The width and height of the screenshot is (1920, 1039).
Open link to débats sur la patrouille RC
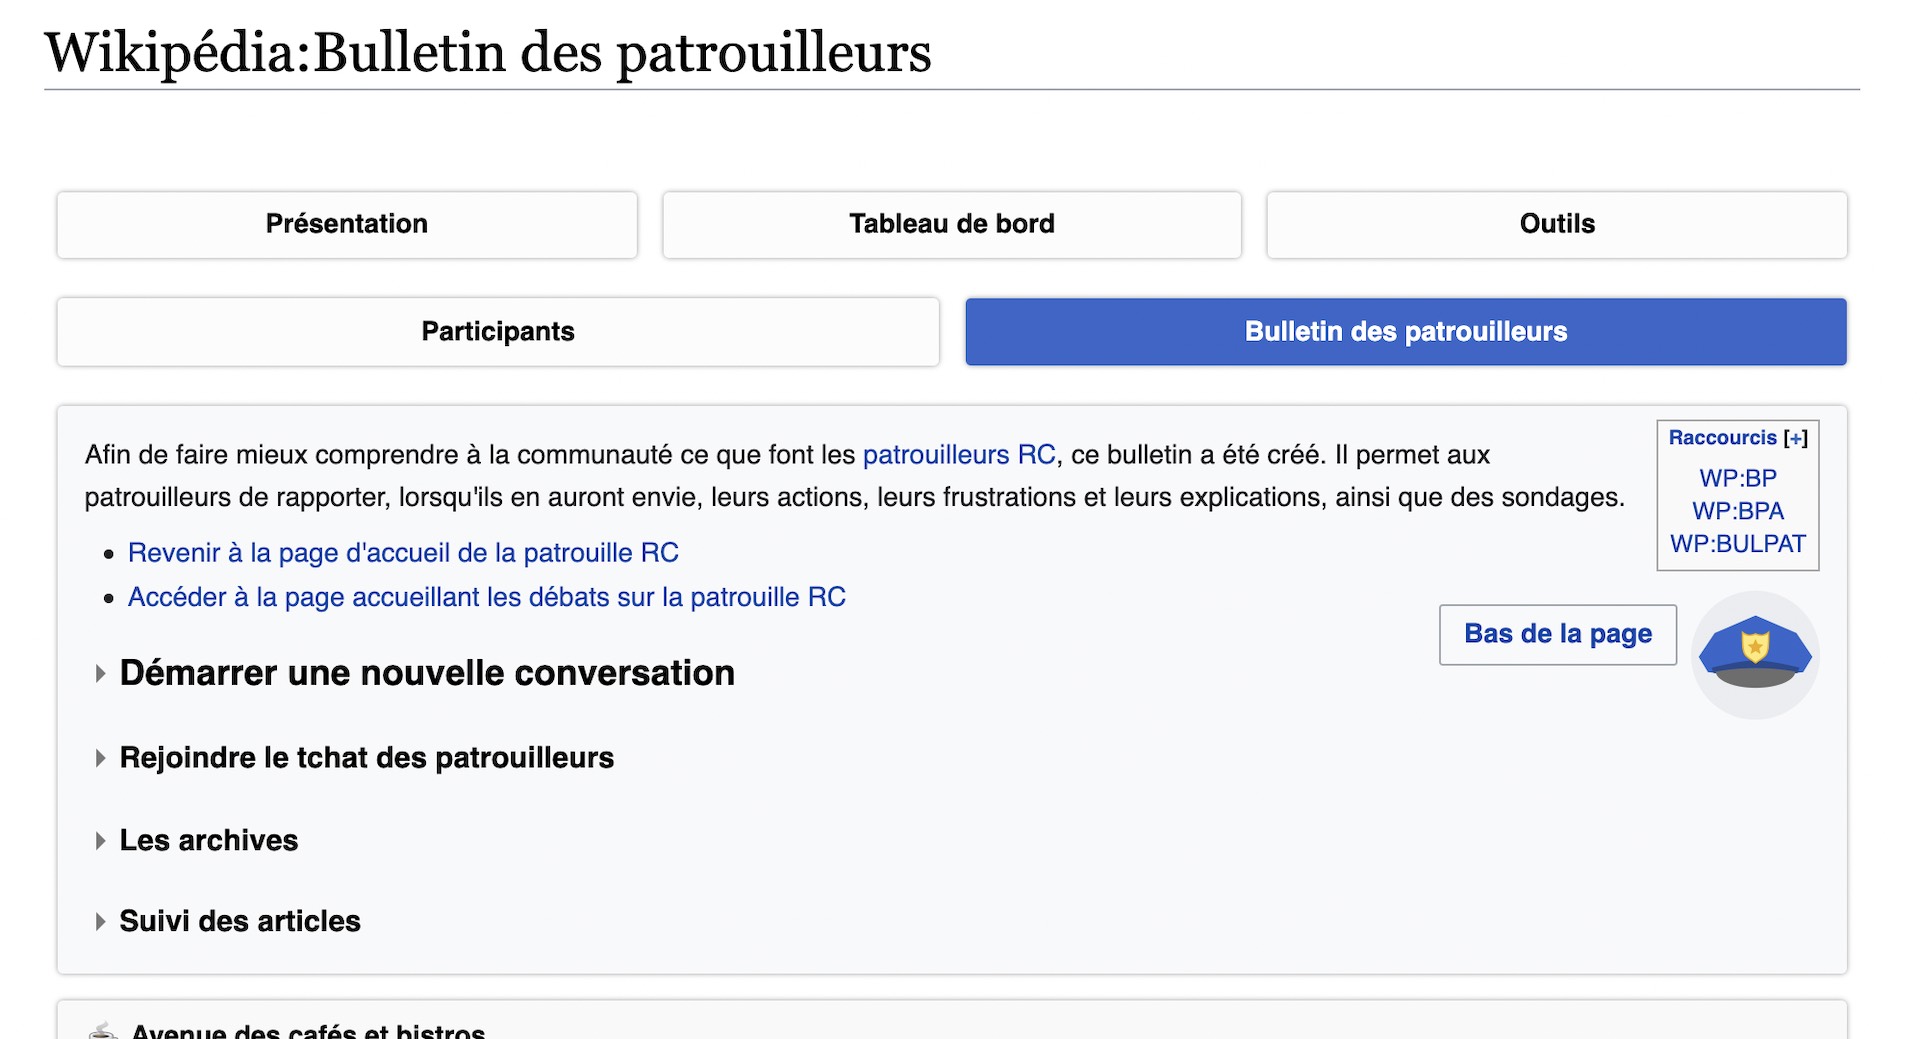487,597
